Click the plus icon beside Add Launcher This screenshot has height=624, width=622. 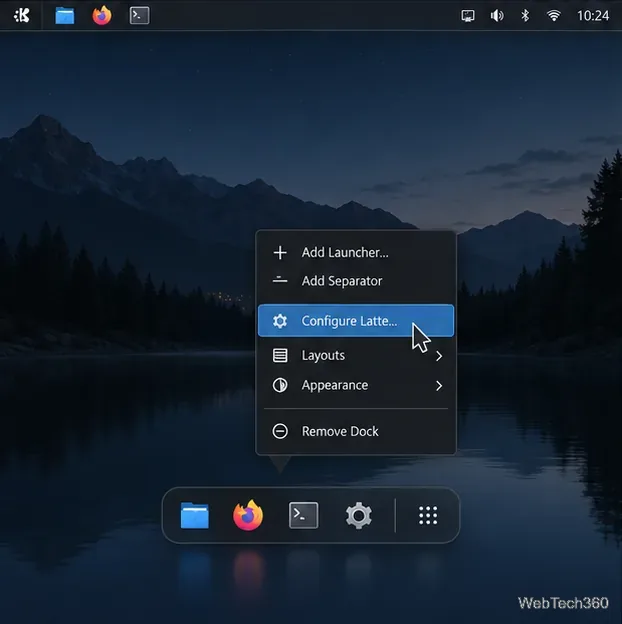[x=280, y=253]
